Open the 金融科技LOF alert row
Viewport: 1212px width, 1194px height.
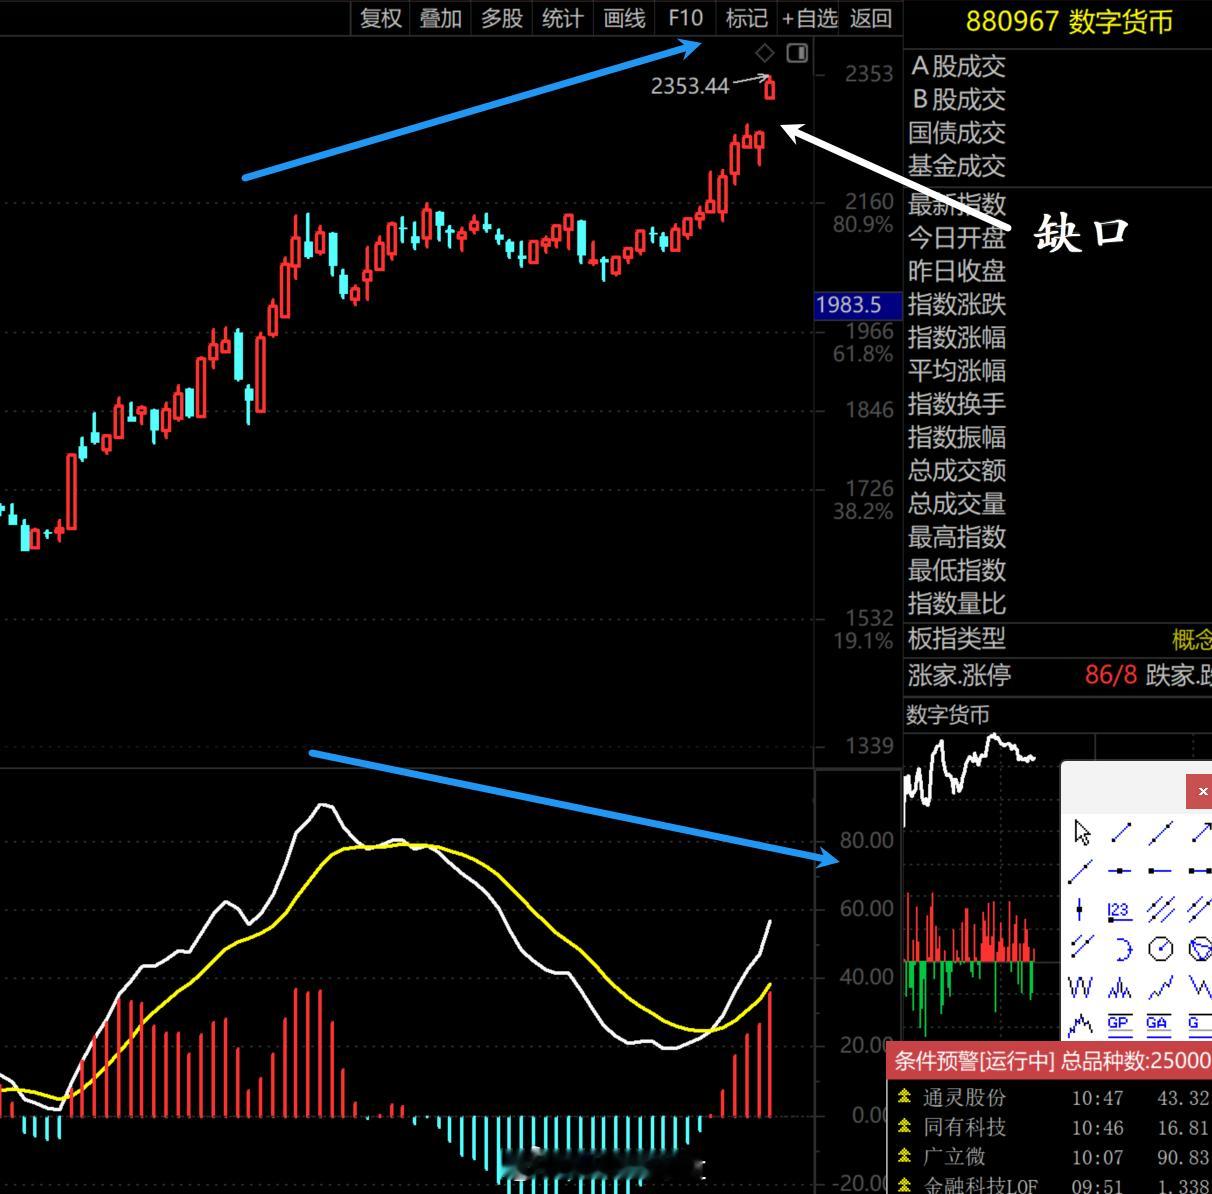(x=1049, y=1185)
